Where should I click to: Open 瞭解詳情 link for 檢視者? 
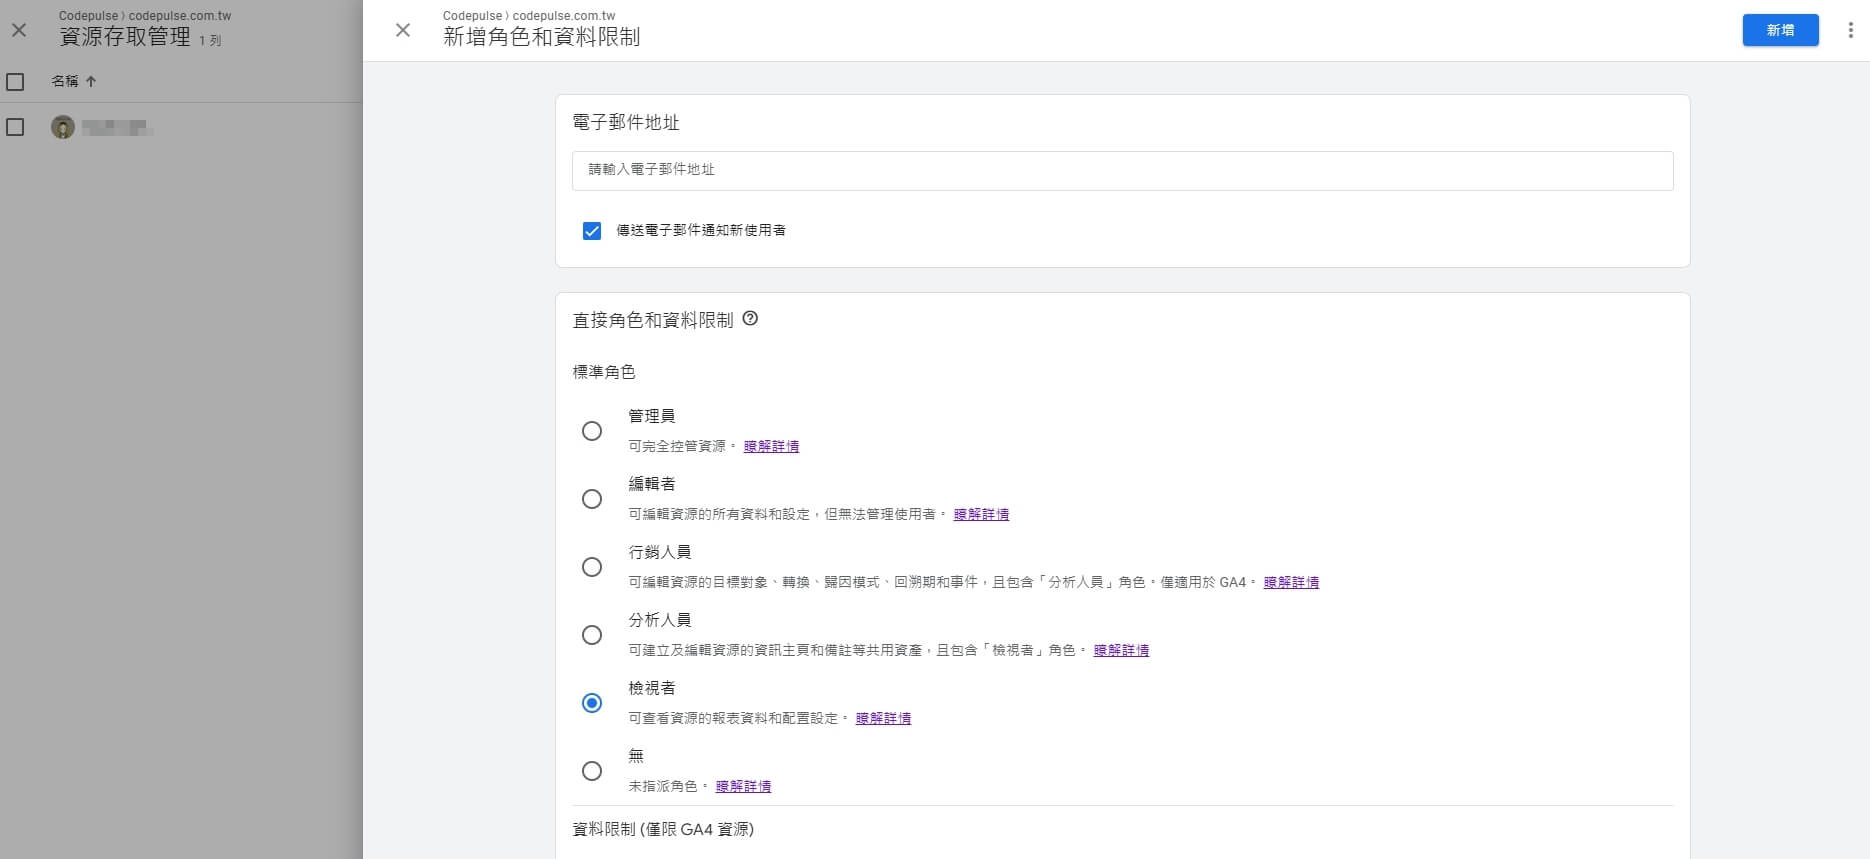pos(883,718)
